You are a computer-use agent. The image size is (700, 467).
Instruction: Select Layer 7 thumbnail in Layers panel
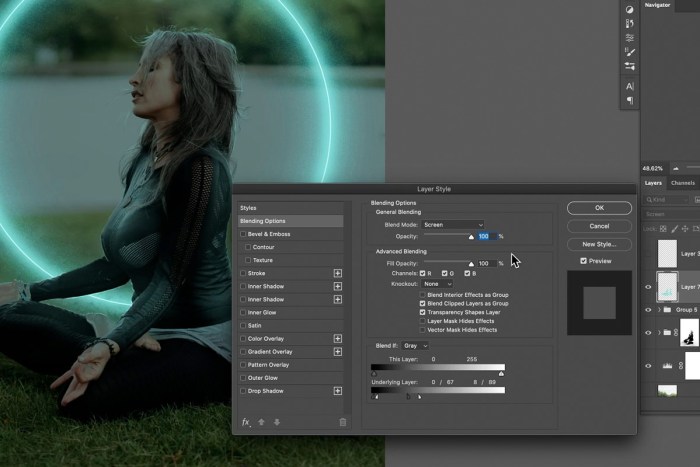tap(667, 286)
